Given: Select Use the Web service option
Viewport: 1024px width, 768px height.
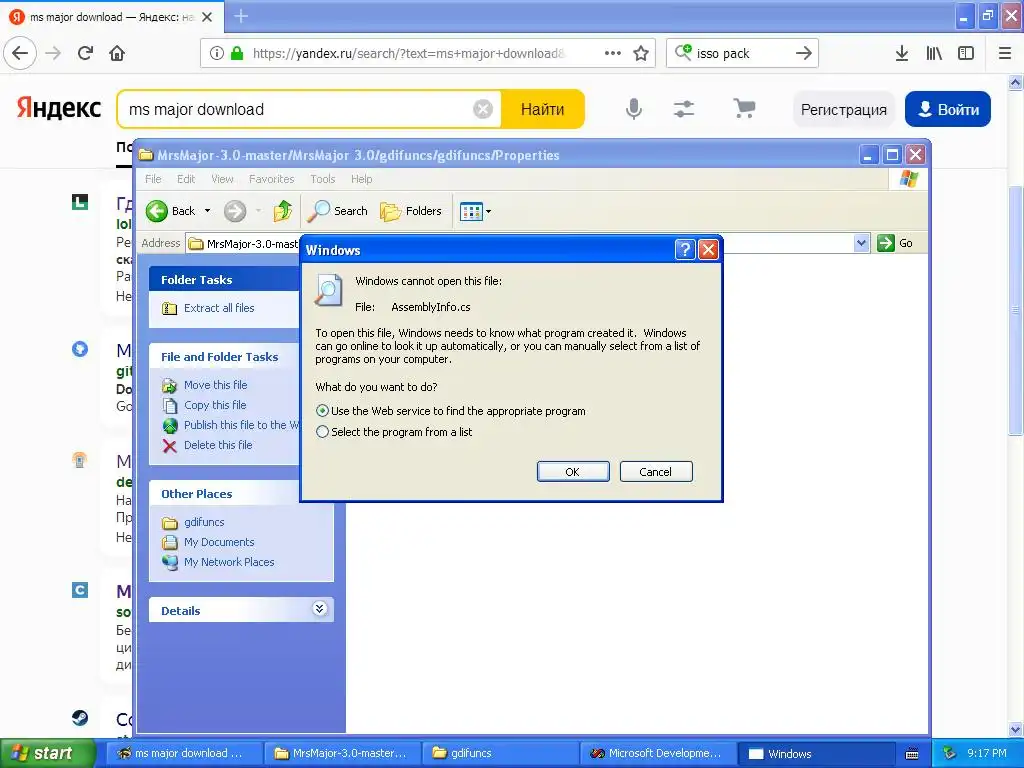Looking at the screenshot, I should (x=451, y=411).
